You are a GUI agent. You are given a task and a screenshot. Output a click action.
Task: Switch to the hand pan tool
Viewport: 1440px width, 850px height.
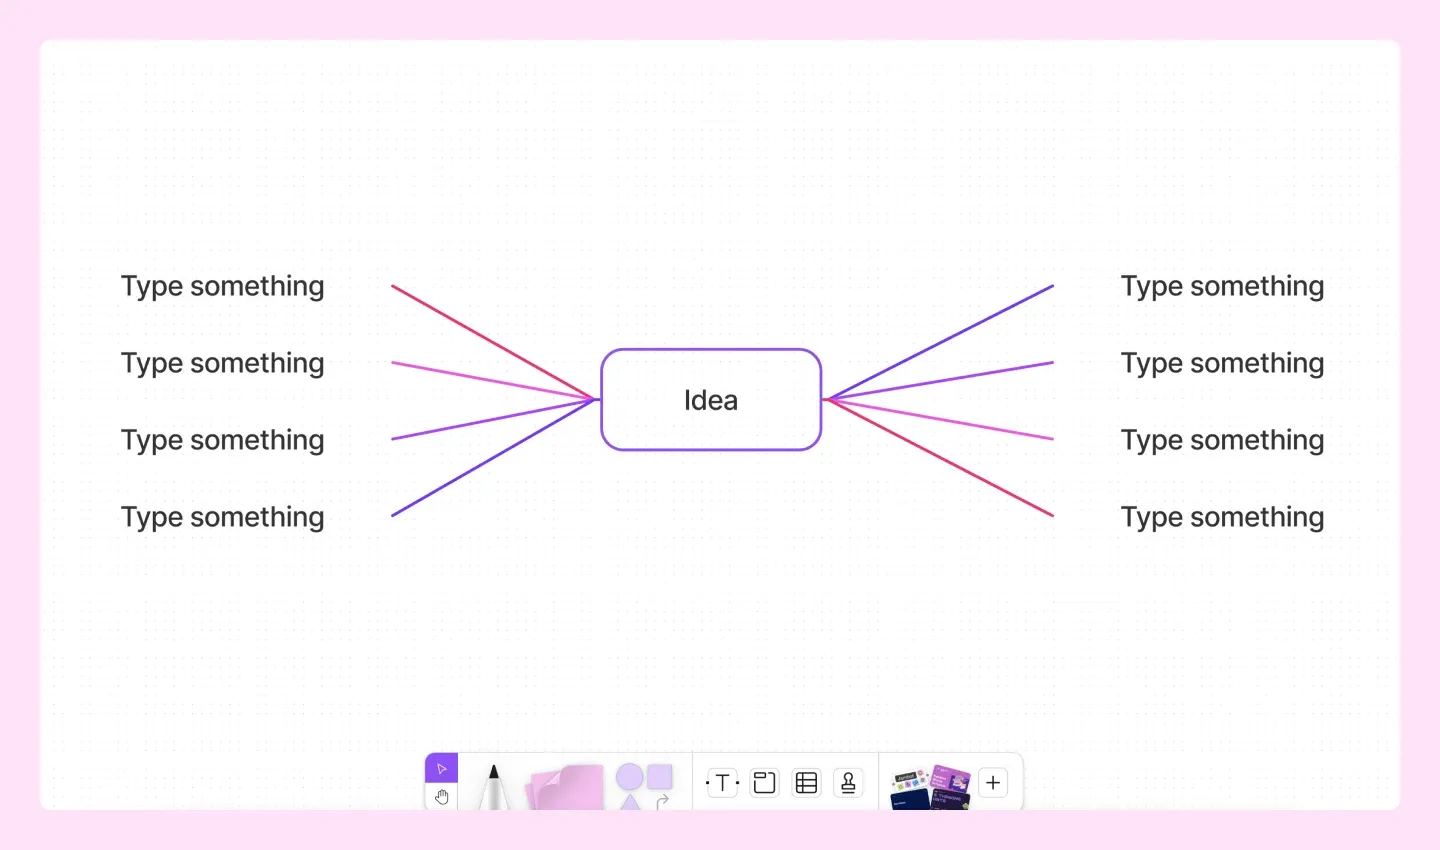point(441,797)
